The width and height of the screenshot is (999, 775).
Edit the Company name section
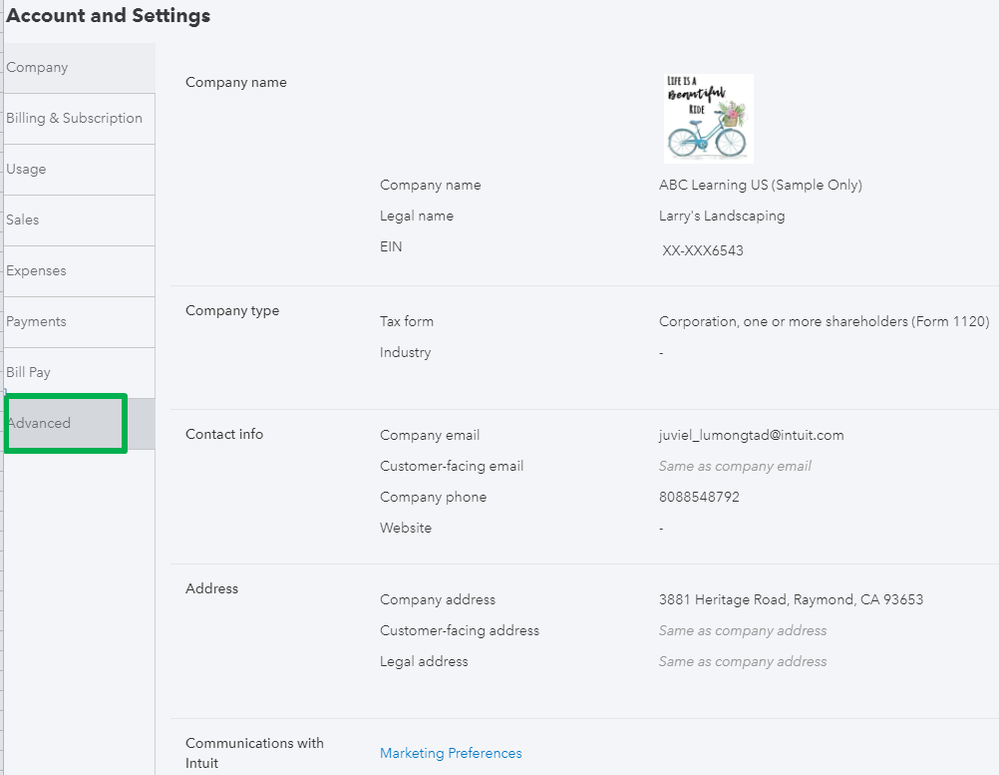[x=236, y=82]
